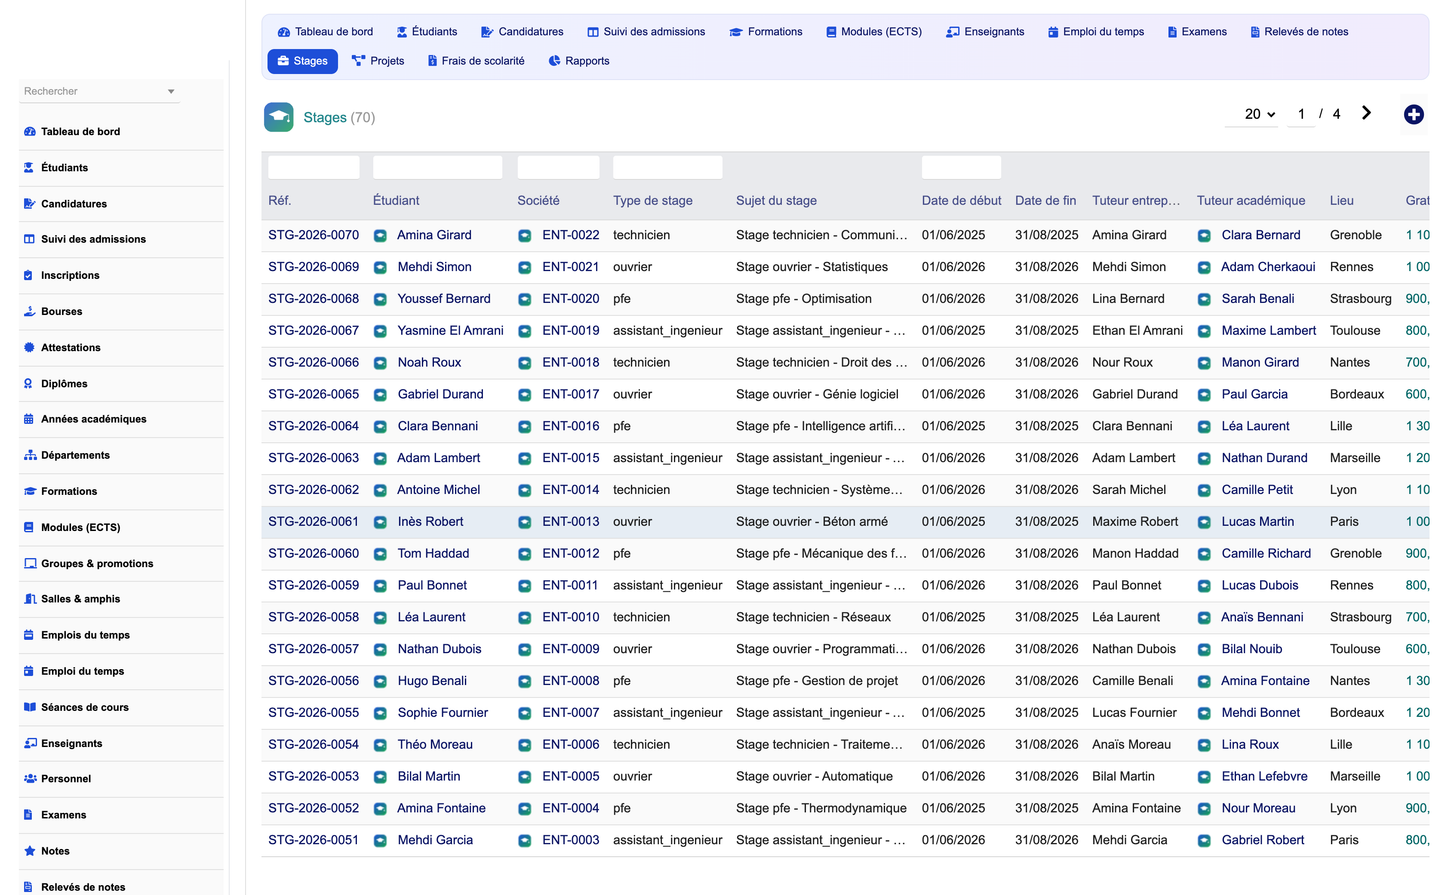Viewport: 1445px width, 895px height.
Task: Click the Personnel icon in sidebar
Action: pyautogui.click(x=29, y=779)
